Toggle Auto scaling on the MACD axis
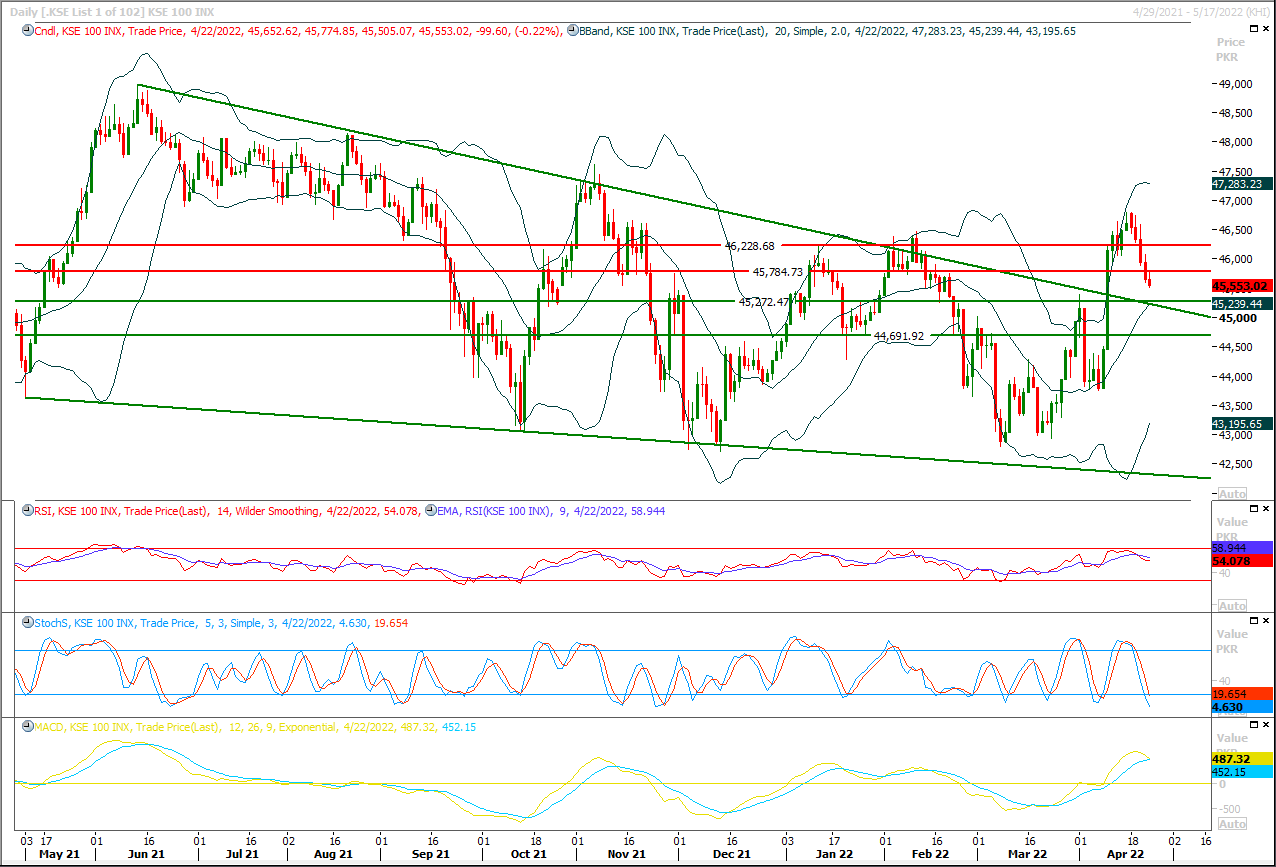Viewport: 1276px width, 867px height. click(1232, 824)
